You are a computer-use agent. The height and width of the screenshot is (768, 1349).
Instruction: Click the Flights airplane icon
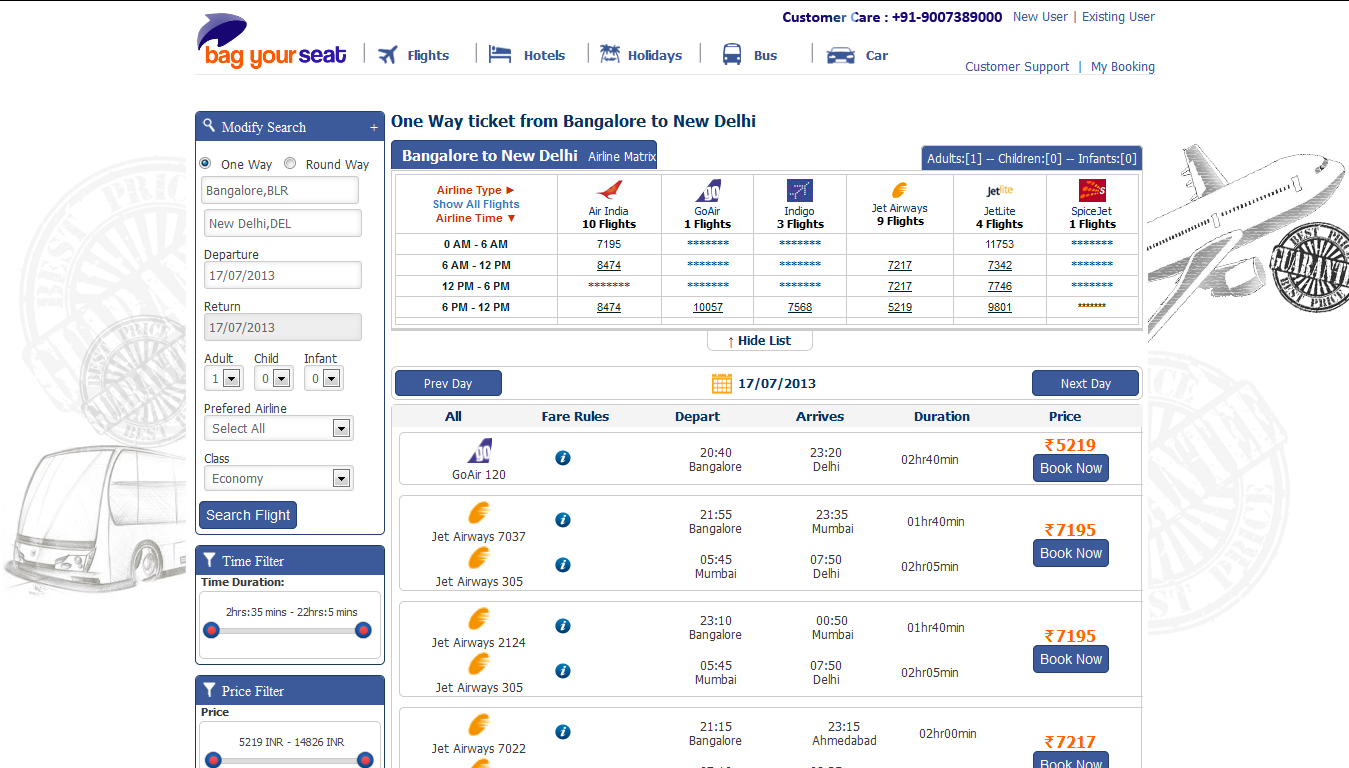pyautogui.click(x=388, y=55)
